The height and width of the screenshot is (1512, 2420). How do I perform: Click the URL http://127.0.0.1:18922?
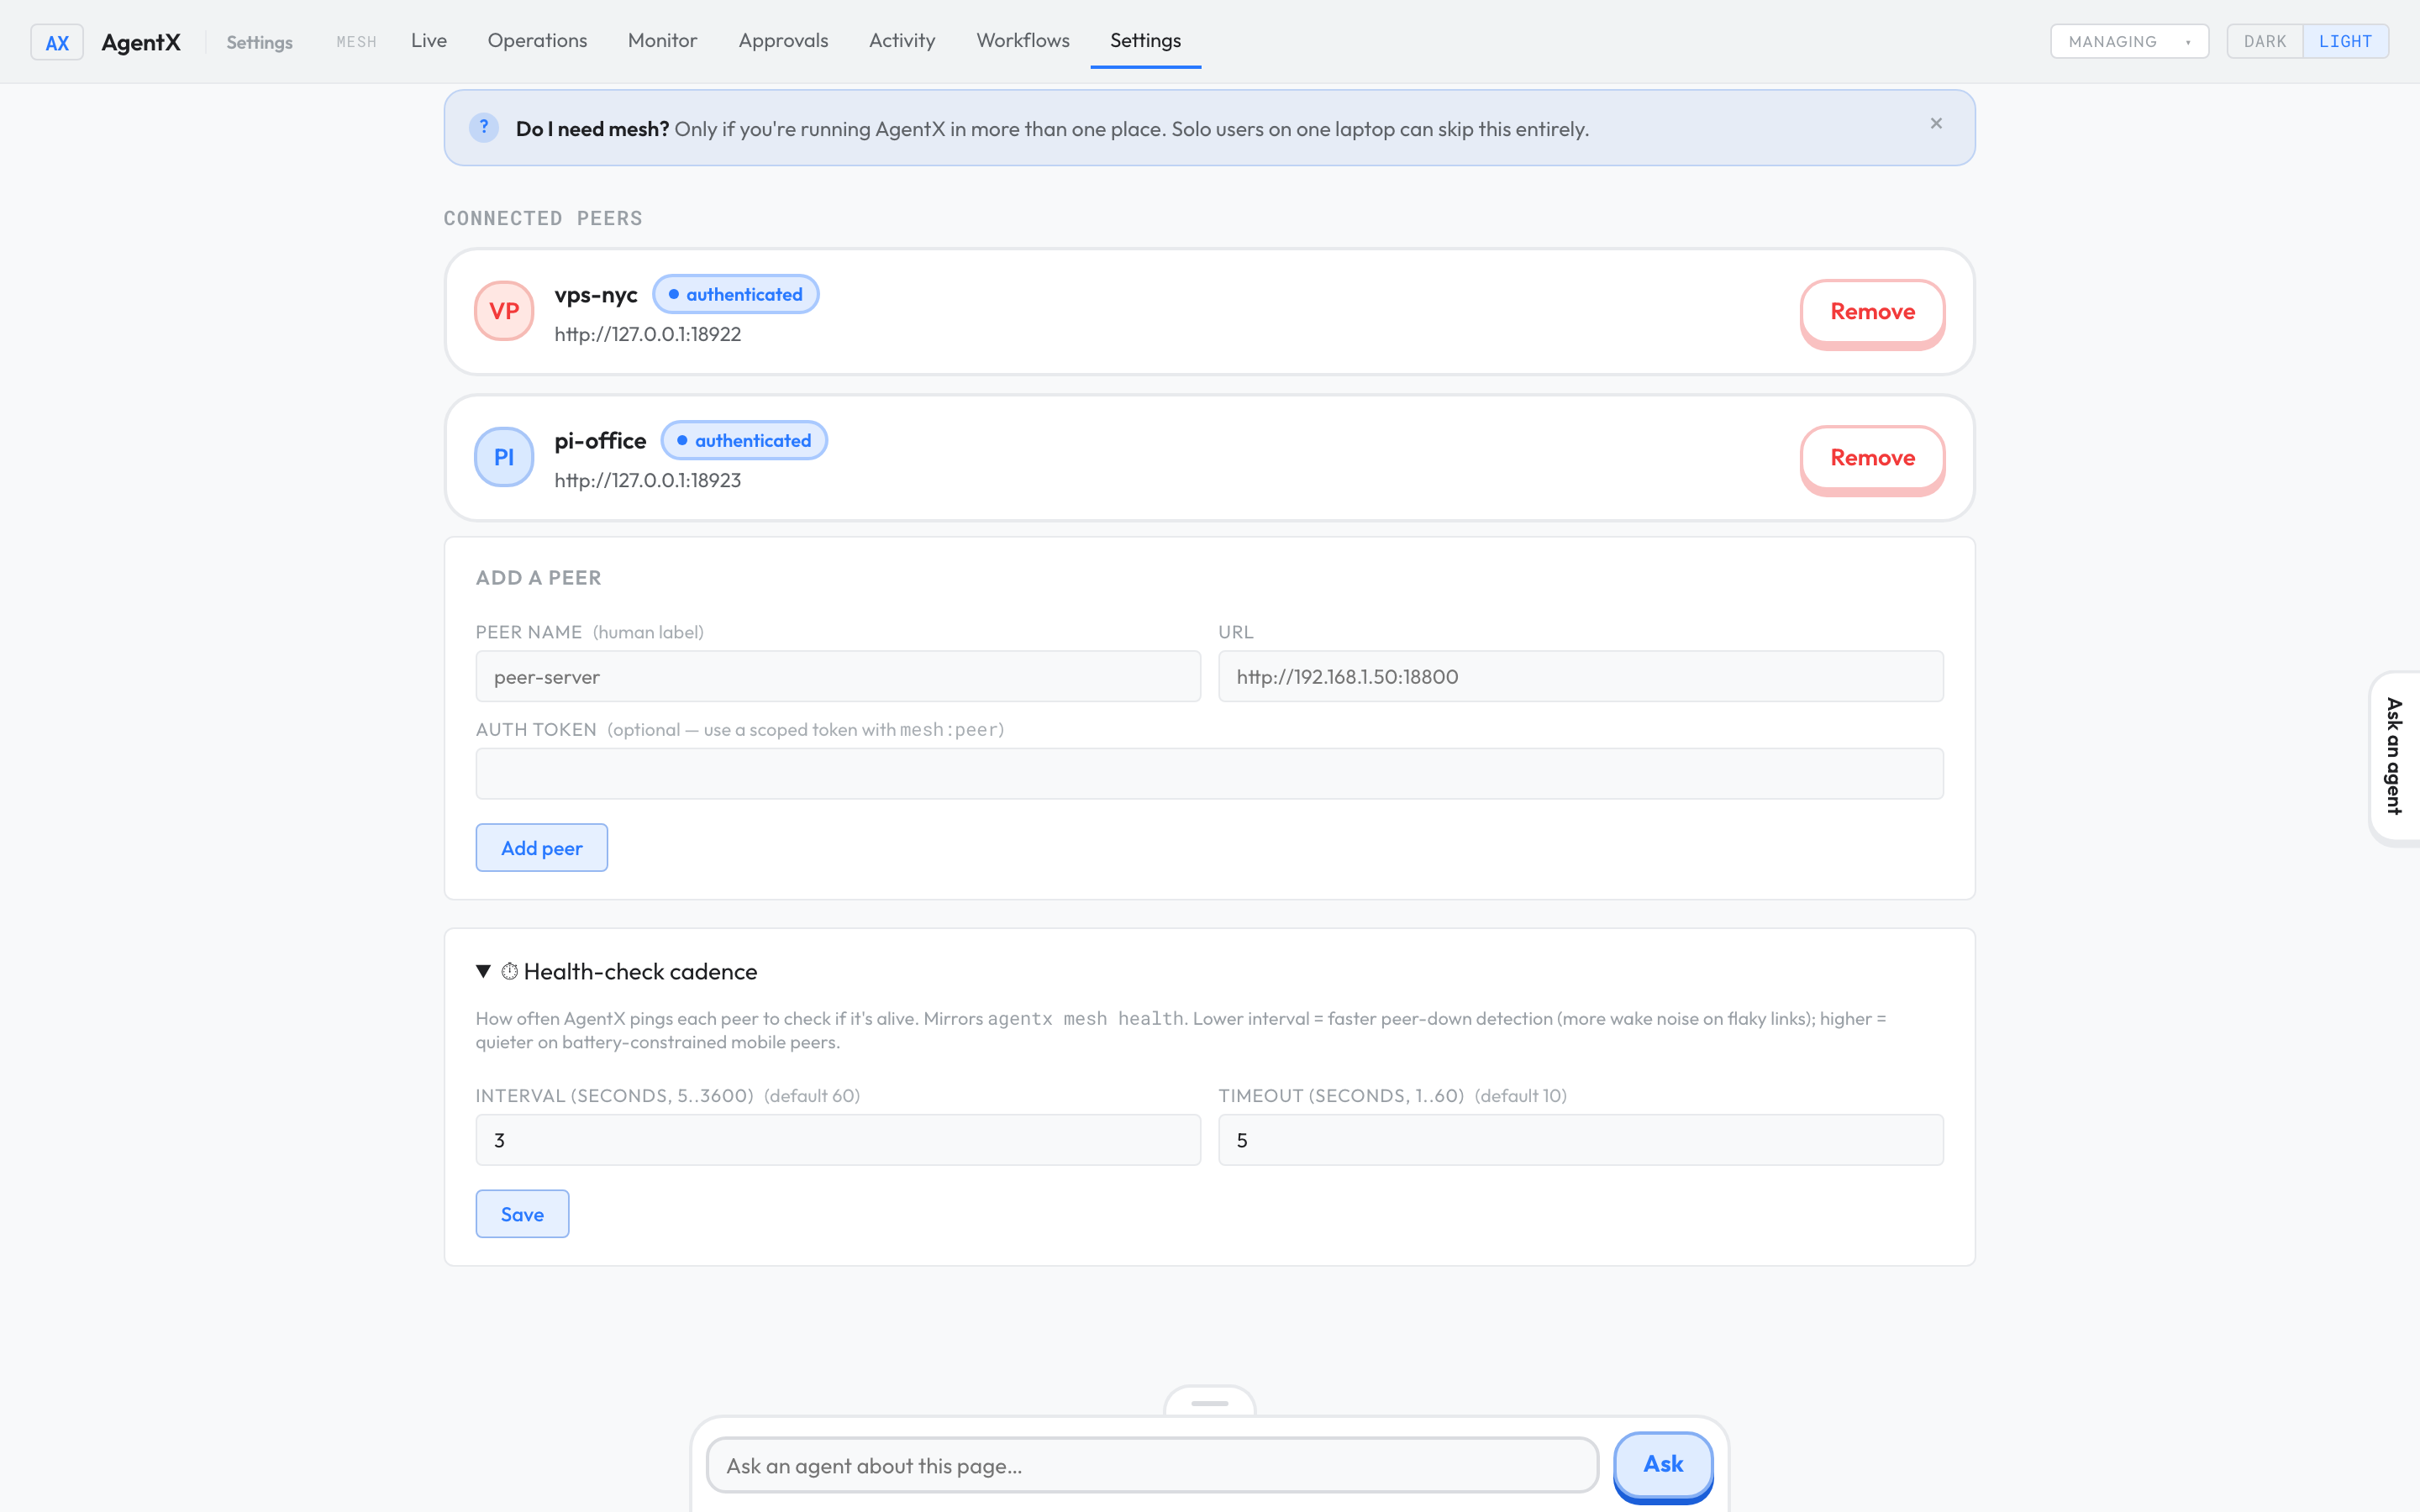click(648, 334)
